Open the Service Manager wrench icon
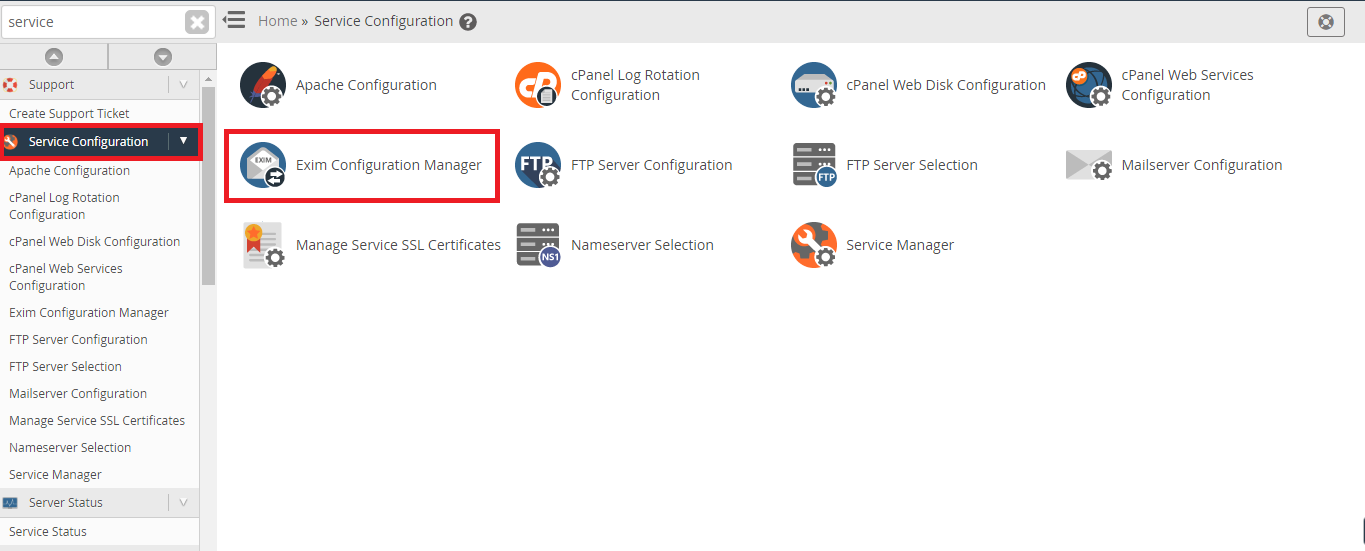This screenshot has width=1365, height=551. click(813, 245)
